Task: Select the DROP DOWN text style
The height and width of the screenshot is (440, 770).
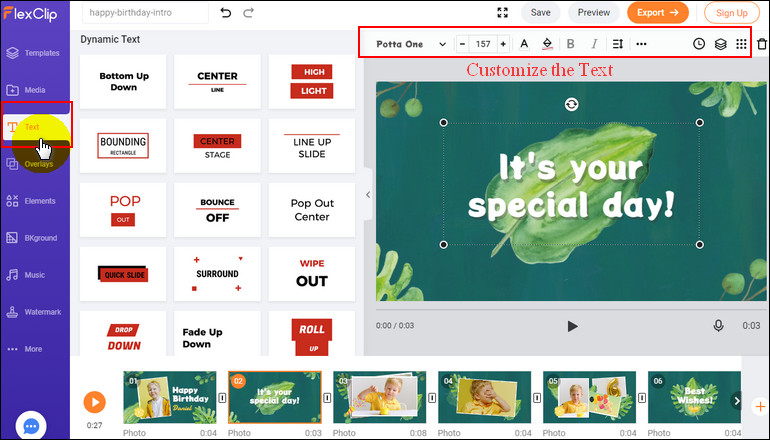Action: pos(123,333)
